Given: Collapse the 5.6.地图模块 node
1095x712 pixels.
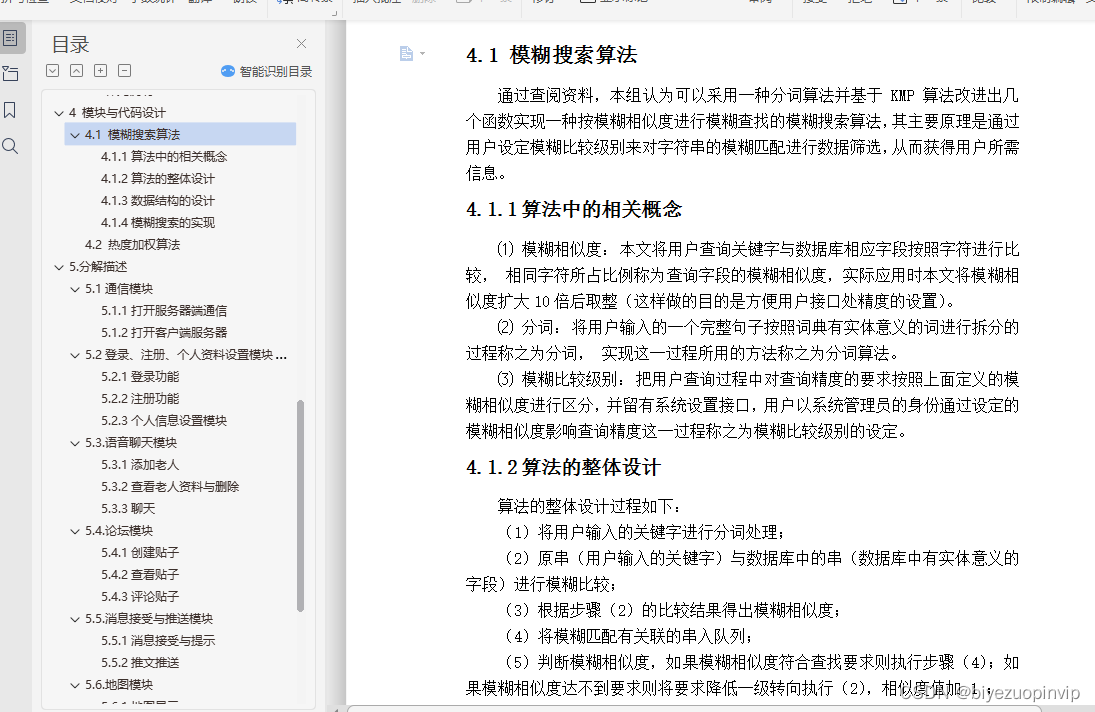Looking at the screenshot, I should [x=75, y=685].
